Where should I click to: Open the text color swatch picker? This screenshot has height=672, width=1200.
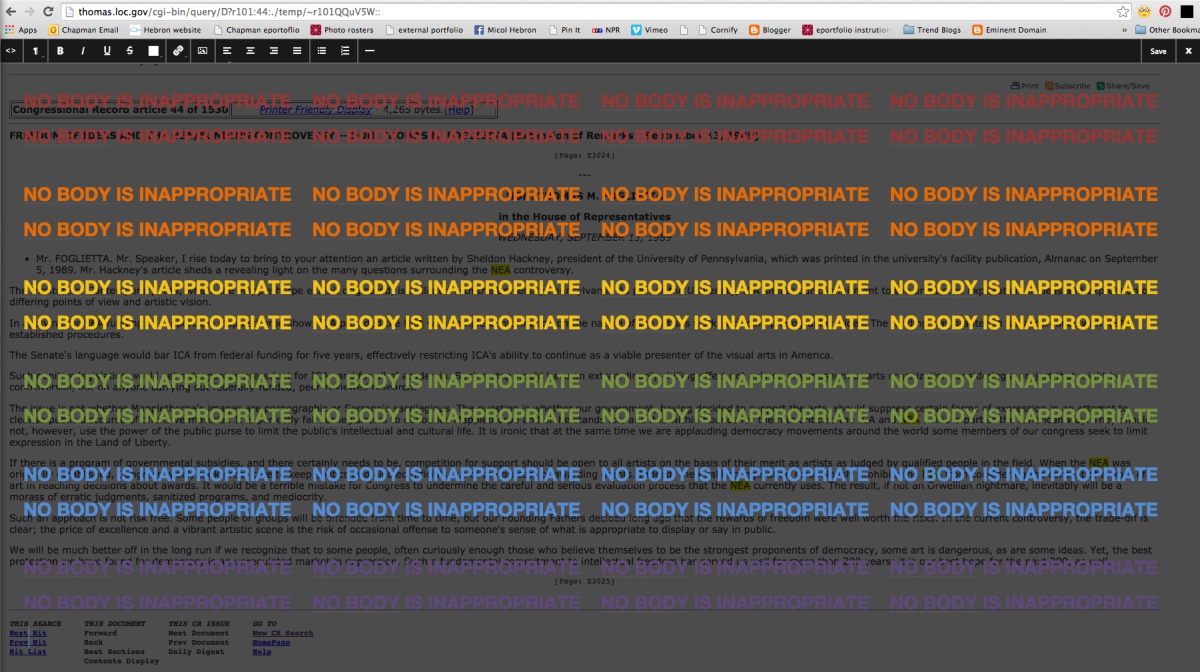tap(154, 50)
